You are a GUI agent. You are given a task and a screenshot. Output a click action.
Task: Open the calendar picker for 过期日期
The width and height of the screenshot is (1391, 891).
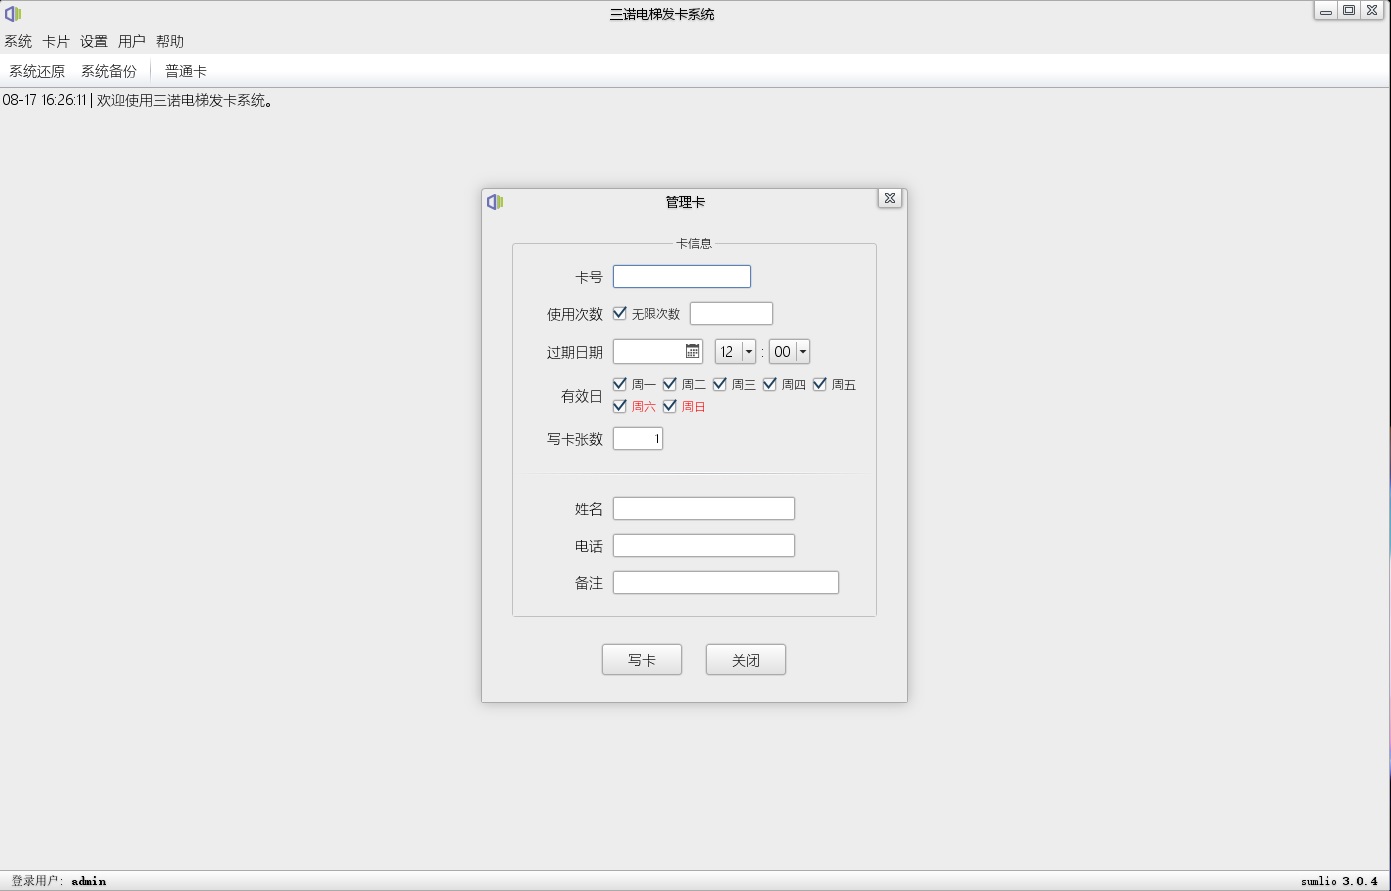pos(692,351)
